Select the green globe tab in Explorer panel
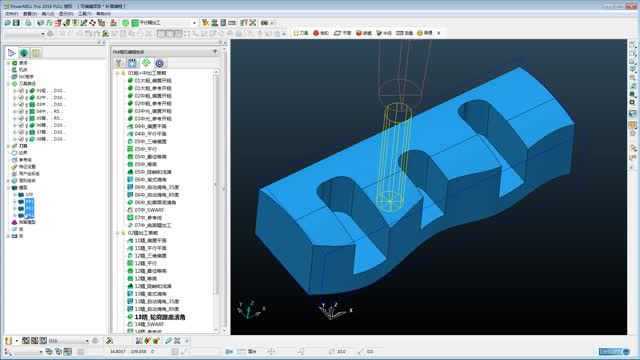 [x=24, y=53]
